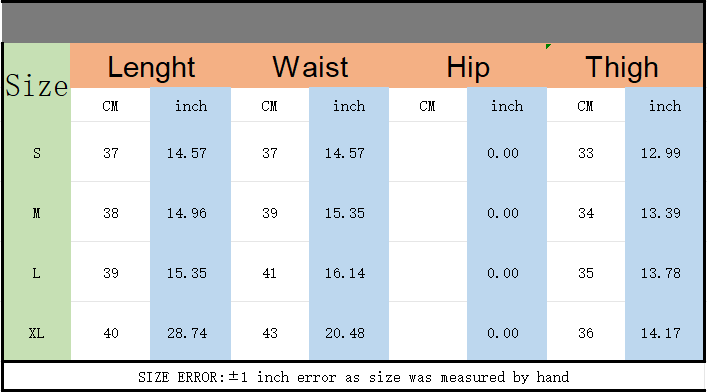Select the XL size row label

pyautogui.click(x=37, y=332)
